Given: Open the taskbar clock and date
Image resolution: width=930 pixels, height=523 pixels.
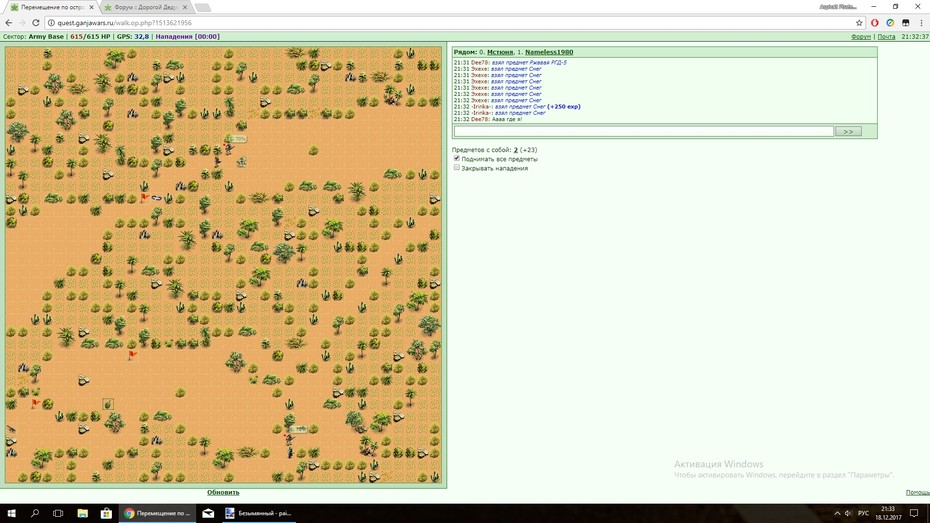Looking at the screenshot, I should (888, 513).
